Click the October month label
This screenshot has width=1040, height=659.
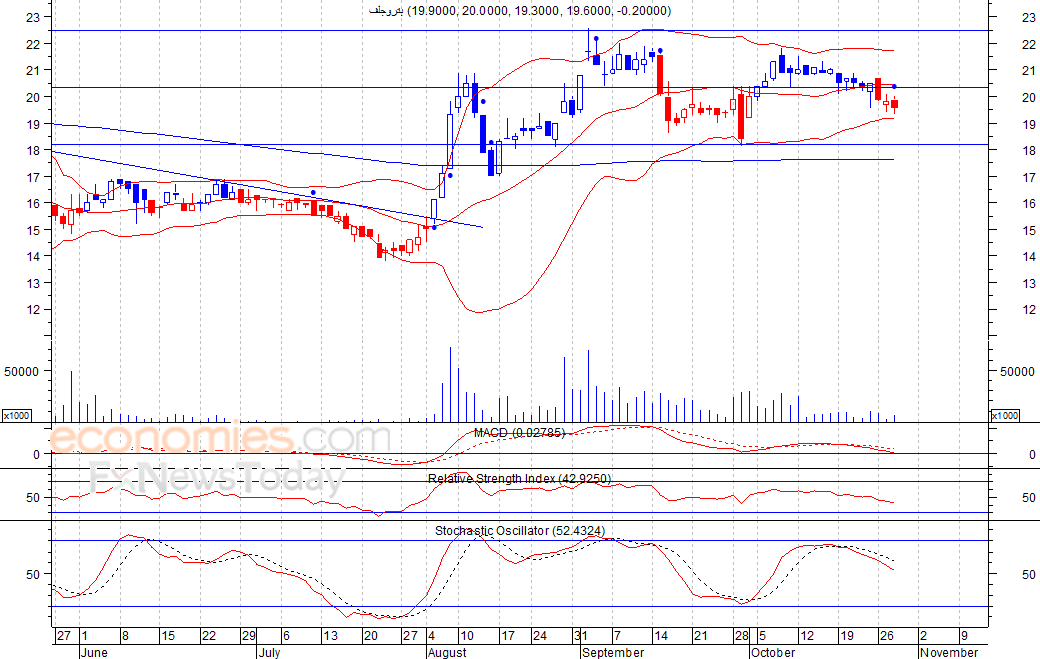(x=773, y=652)
